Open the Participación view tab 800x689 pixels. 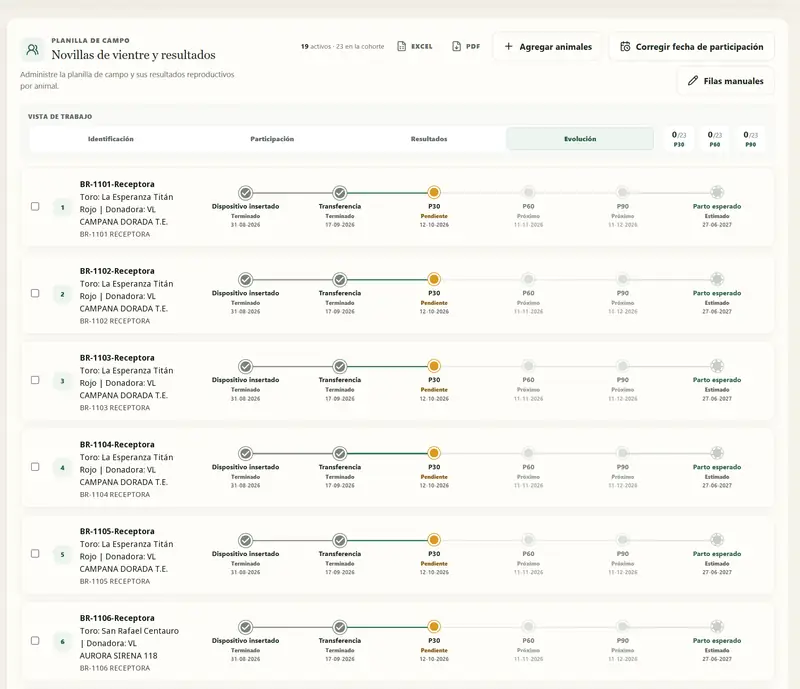272,139
